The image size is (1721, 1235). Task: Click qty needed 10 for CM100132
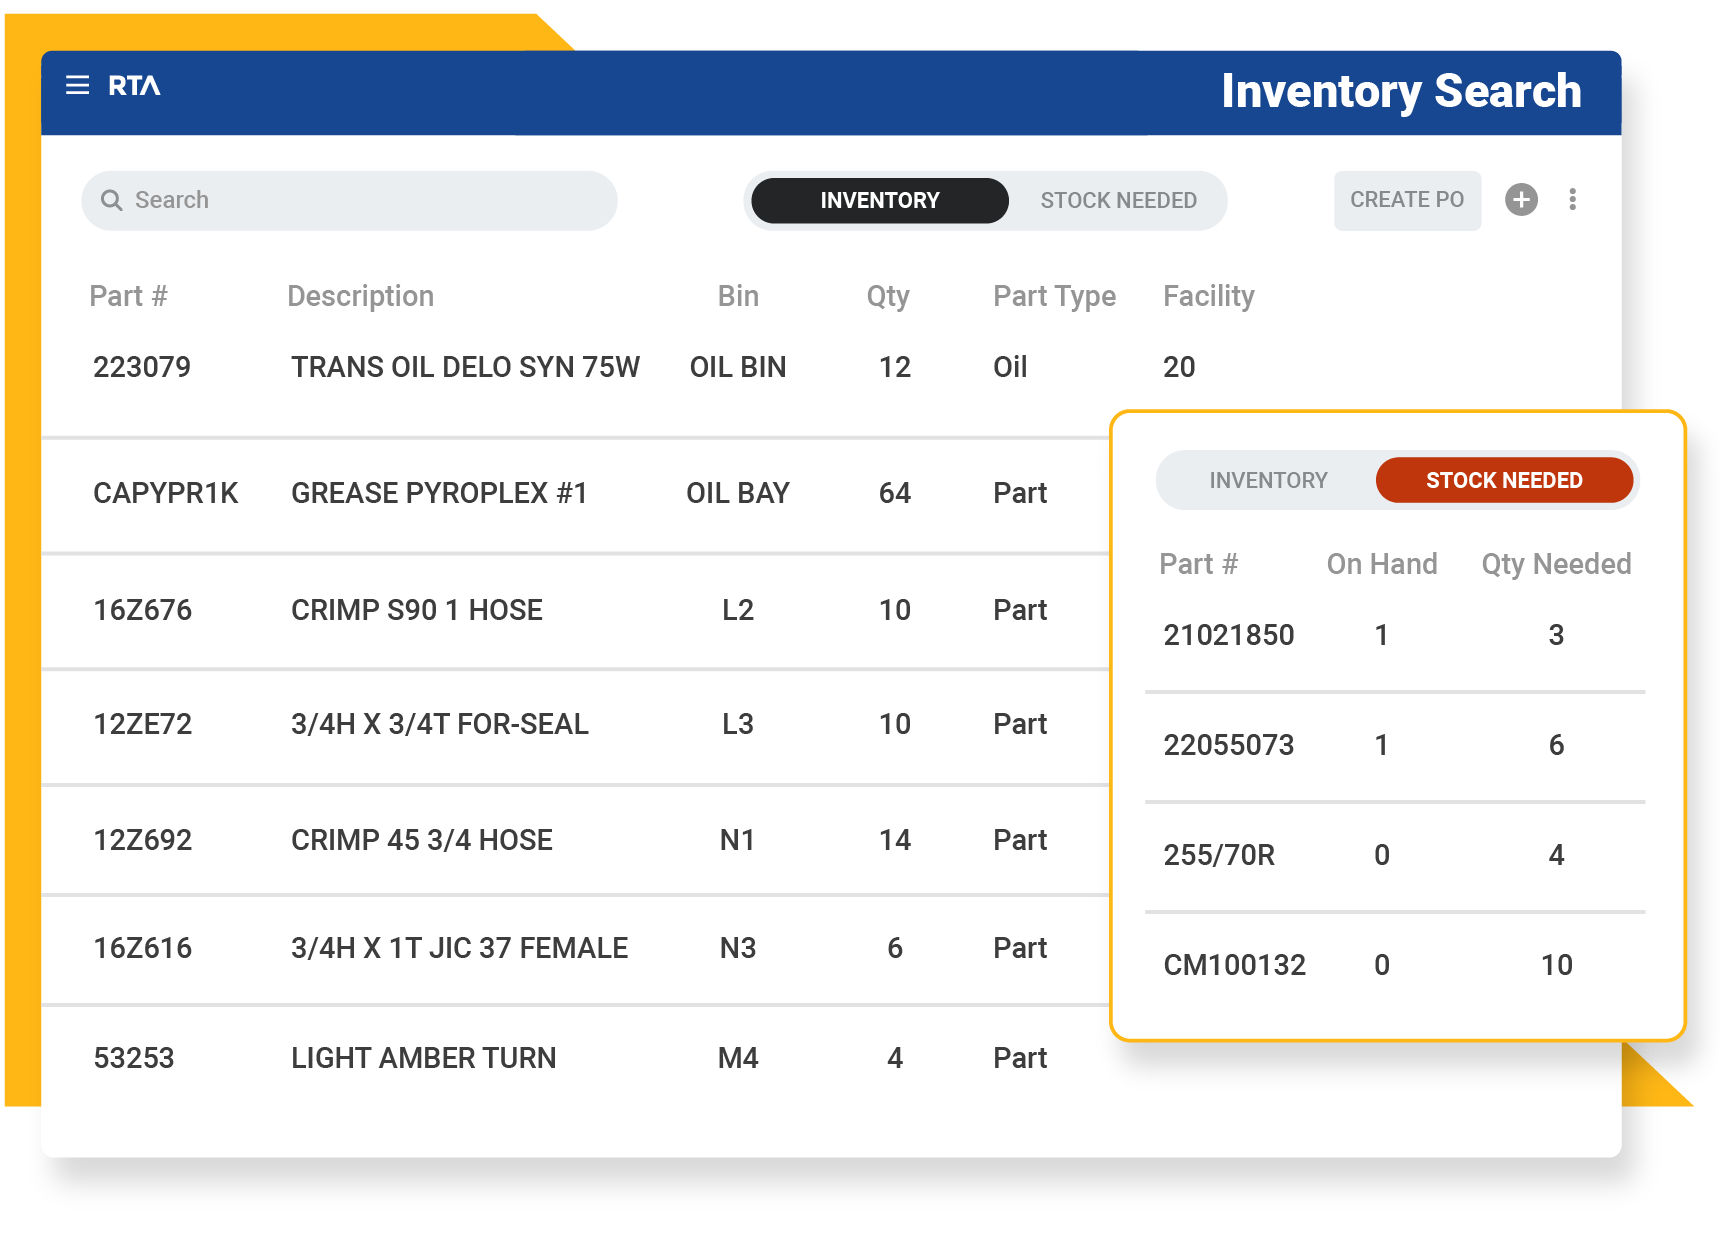tap(1557, 965)
